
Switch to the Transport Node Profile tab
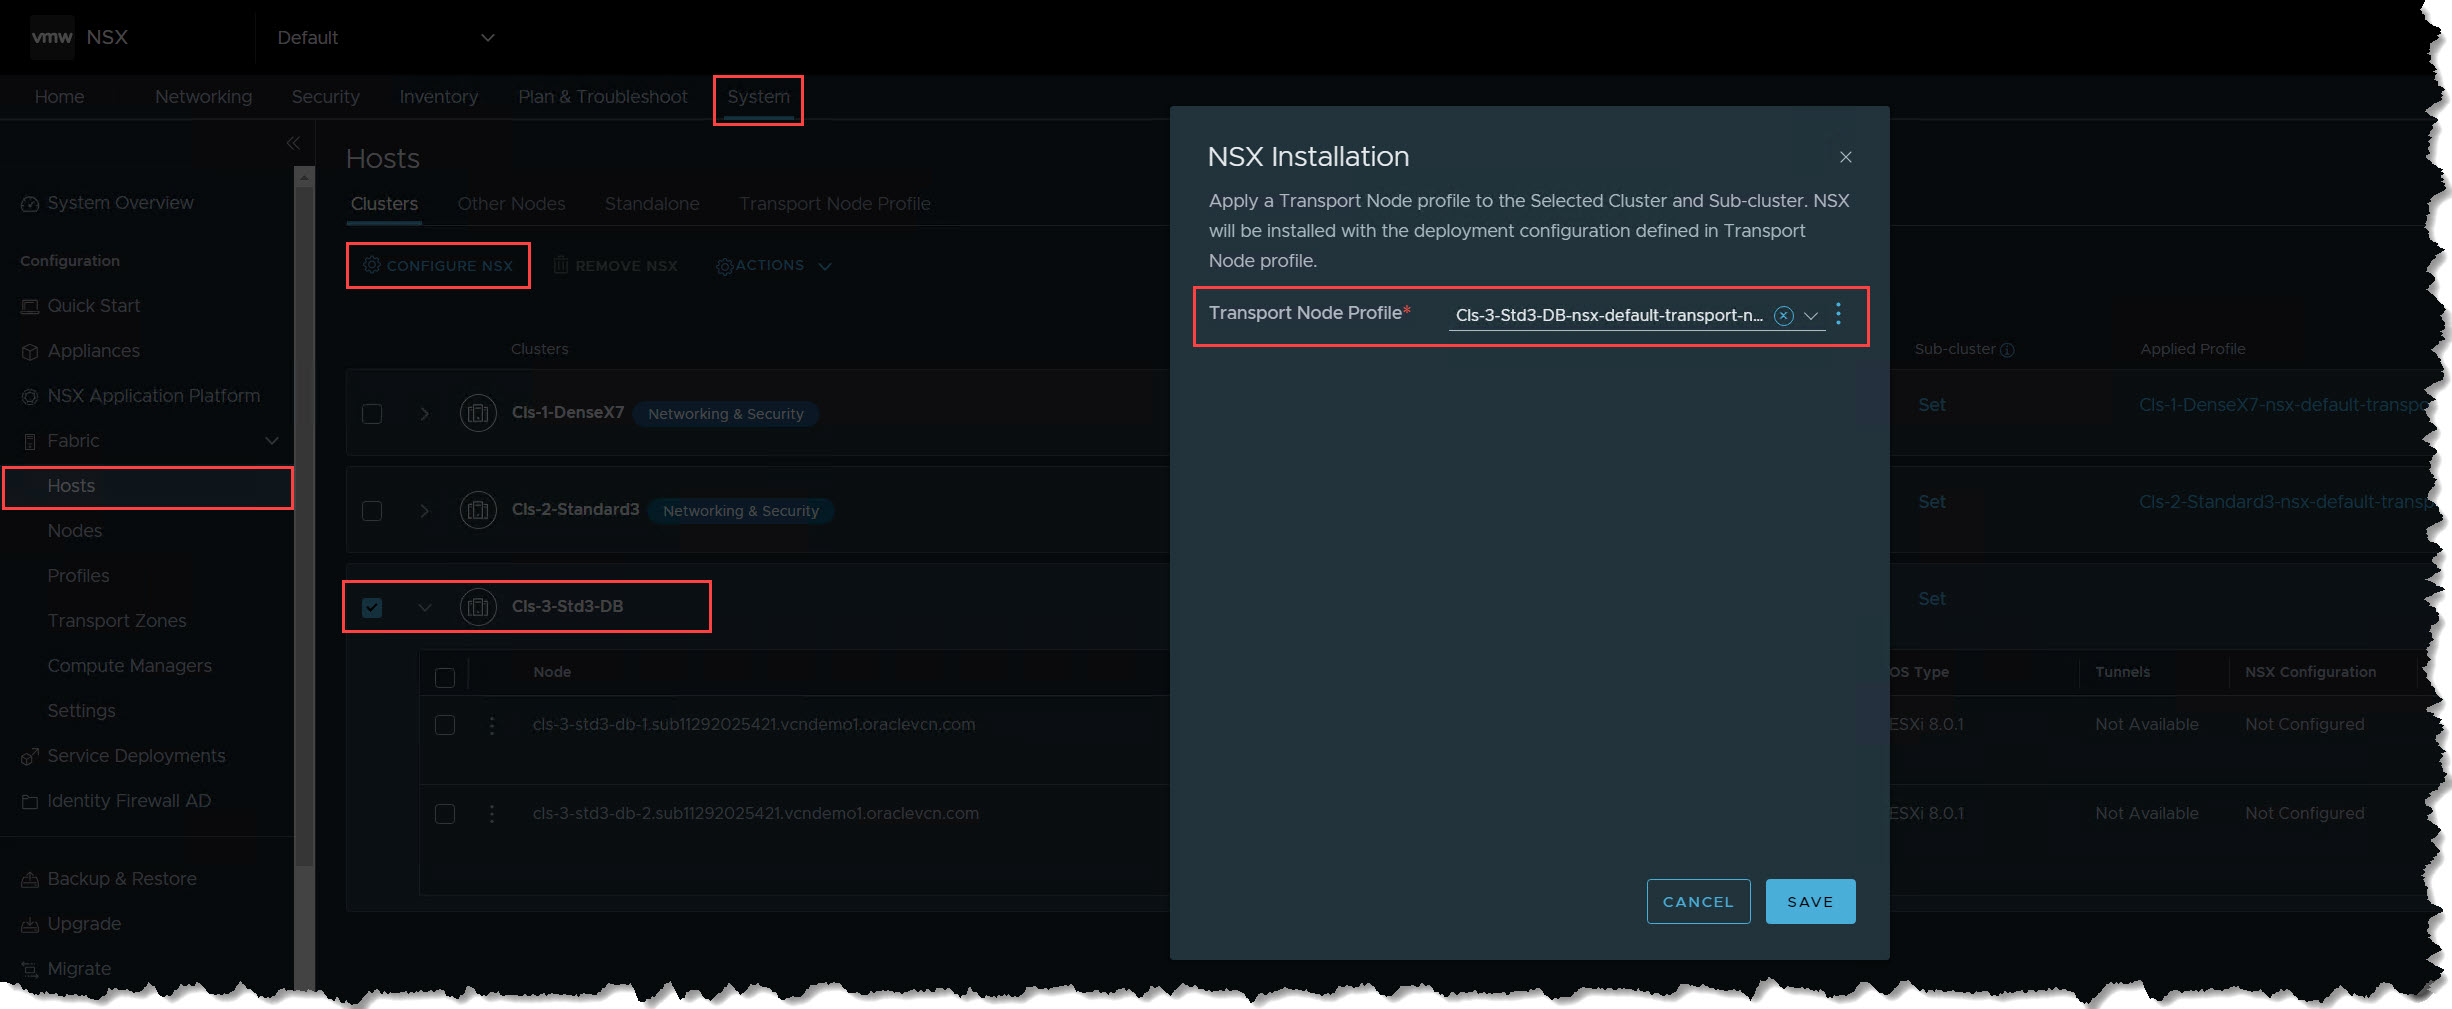click(x=834, y=204)
